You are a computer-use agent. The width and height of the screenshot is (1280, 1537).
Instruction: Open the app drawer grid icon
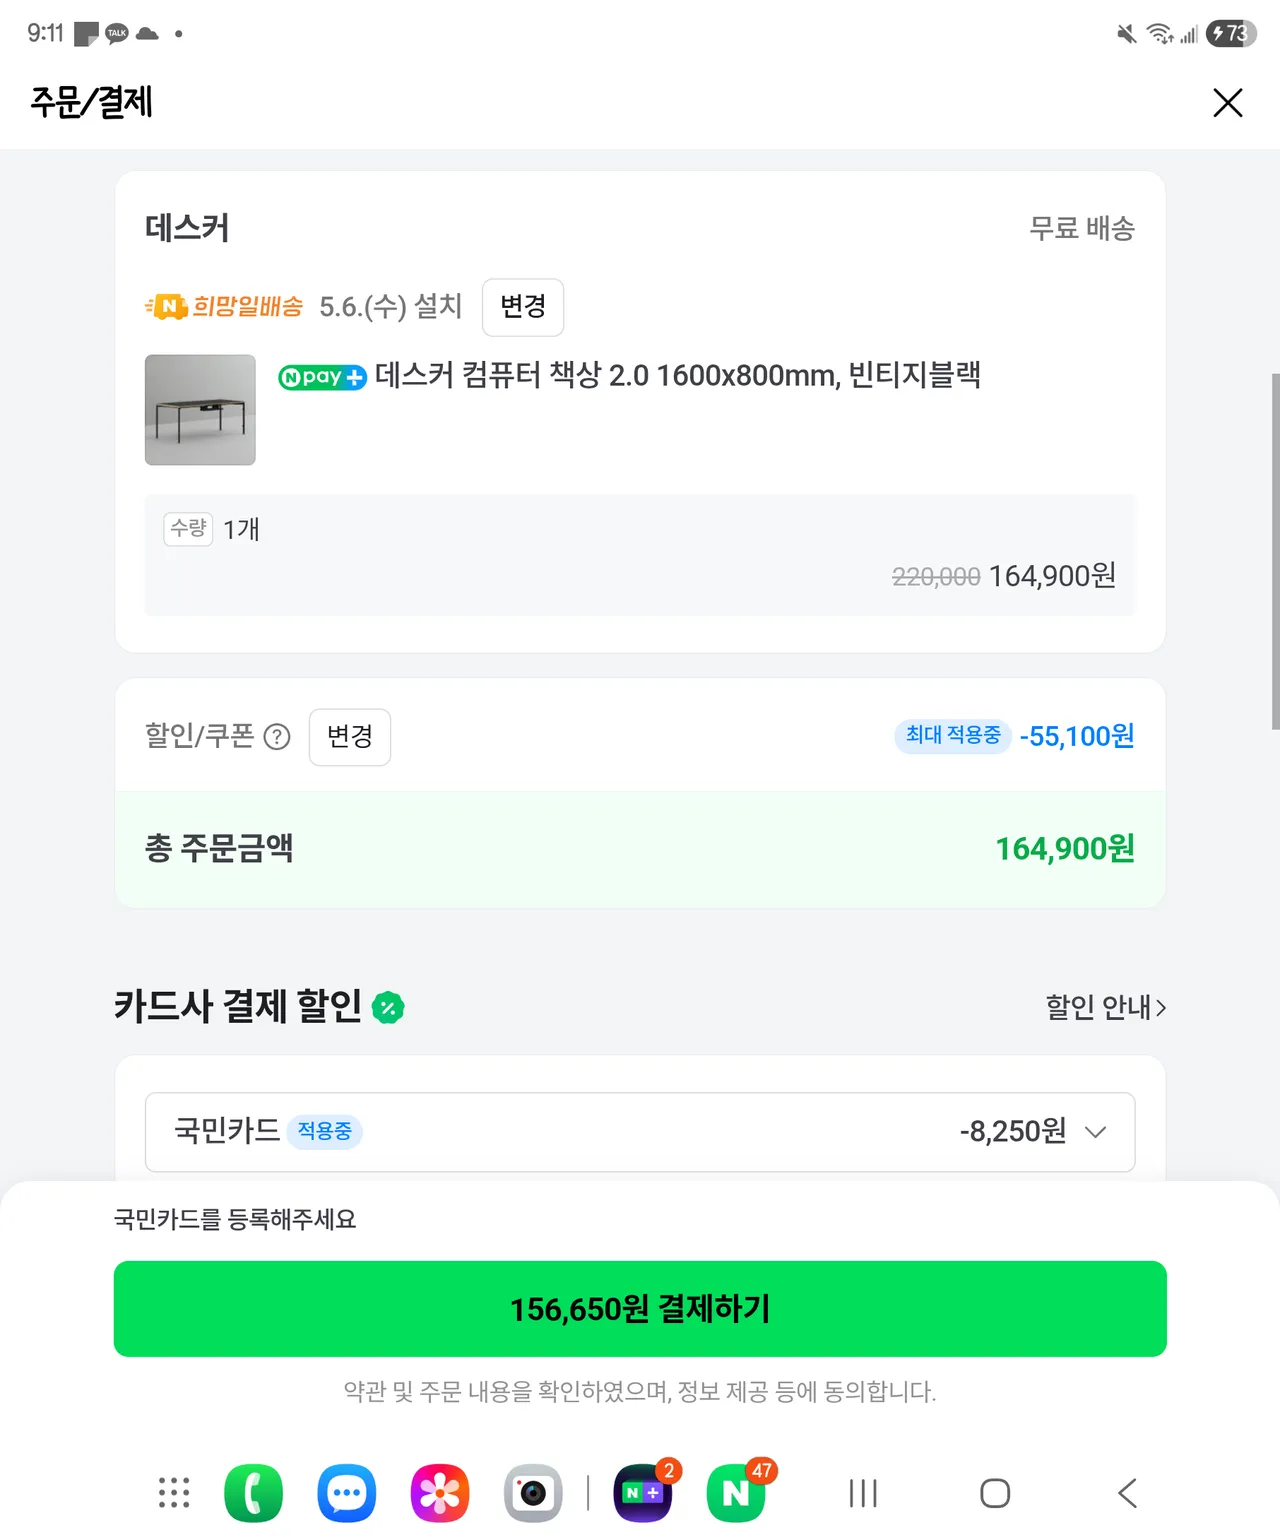(x=174, y=1493)
